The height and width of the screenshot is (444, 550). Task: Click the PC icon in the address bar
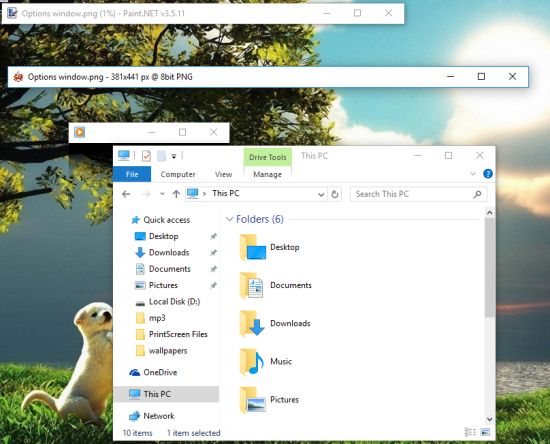pos(193,193)
